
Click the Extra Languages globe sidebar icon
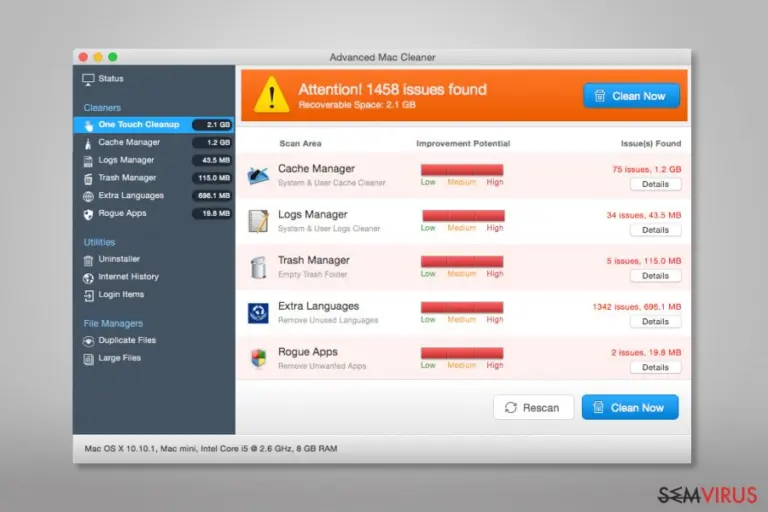88,196
